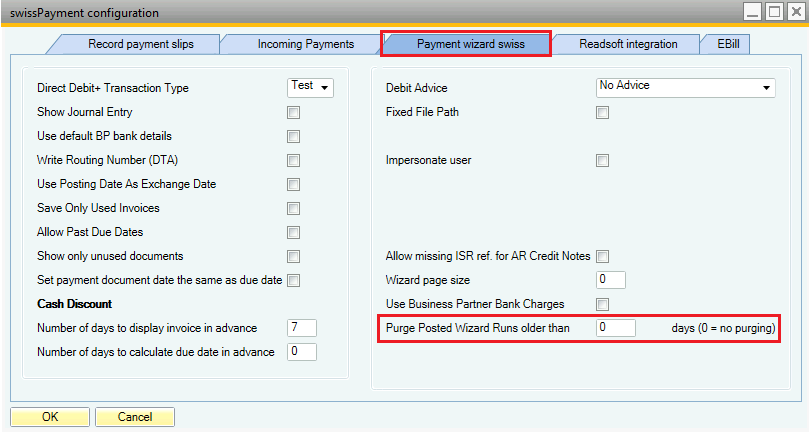Click days to display invoice in advance field
The width and height of the screenshot is (809, 434).
pos(302,328)
